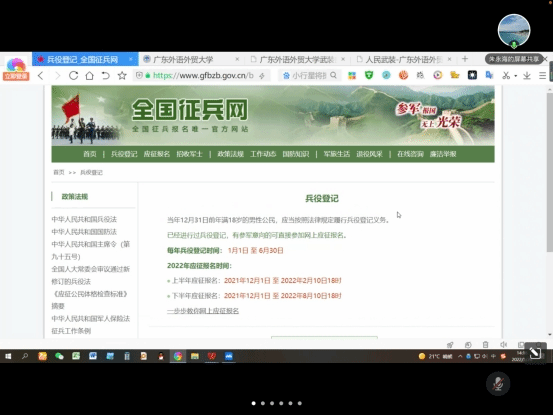Click the annotation pencil button
This screenshot has height=415, width=553.
tap(535, 352)
